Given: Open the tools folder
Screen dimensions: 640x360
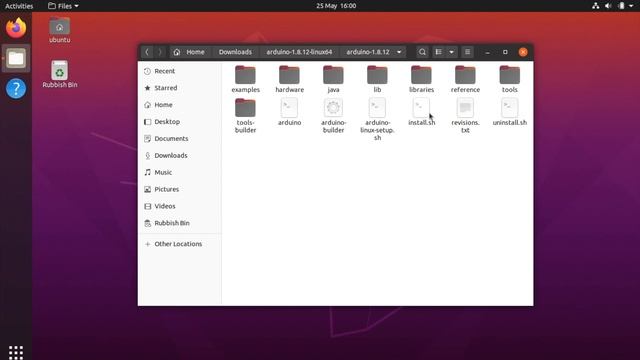Looking at the screenshot, I should tap(509, 79).
